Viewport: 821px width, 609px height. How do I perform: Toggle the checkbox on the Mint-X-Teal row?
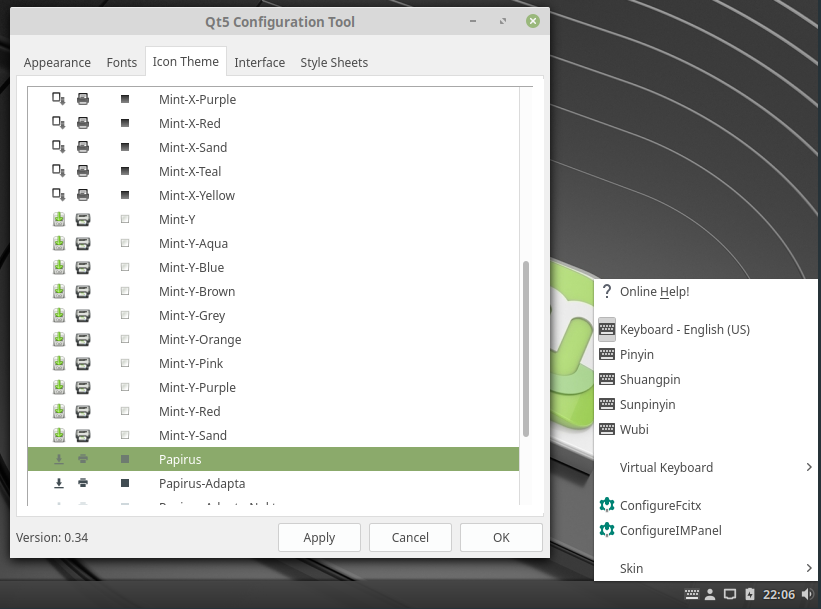tap(125, 171)
